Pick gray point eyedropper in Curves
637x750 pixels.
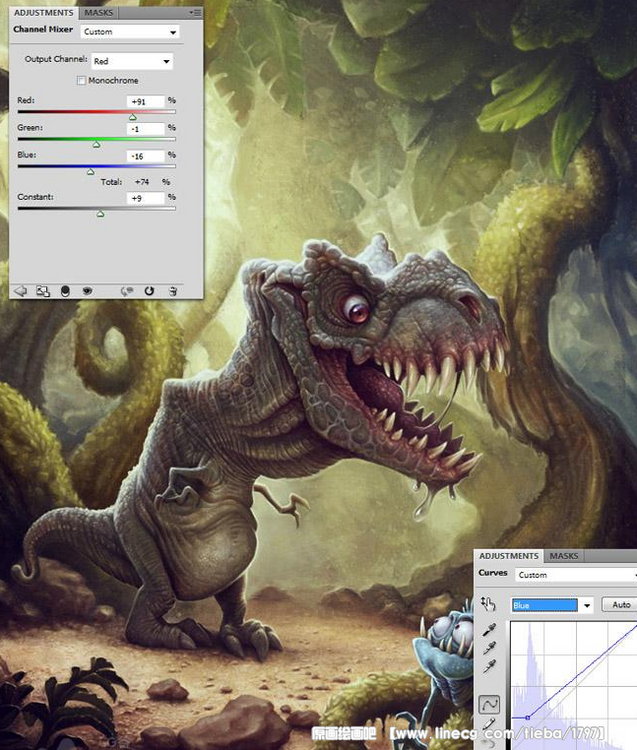point(489,648)
